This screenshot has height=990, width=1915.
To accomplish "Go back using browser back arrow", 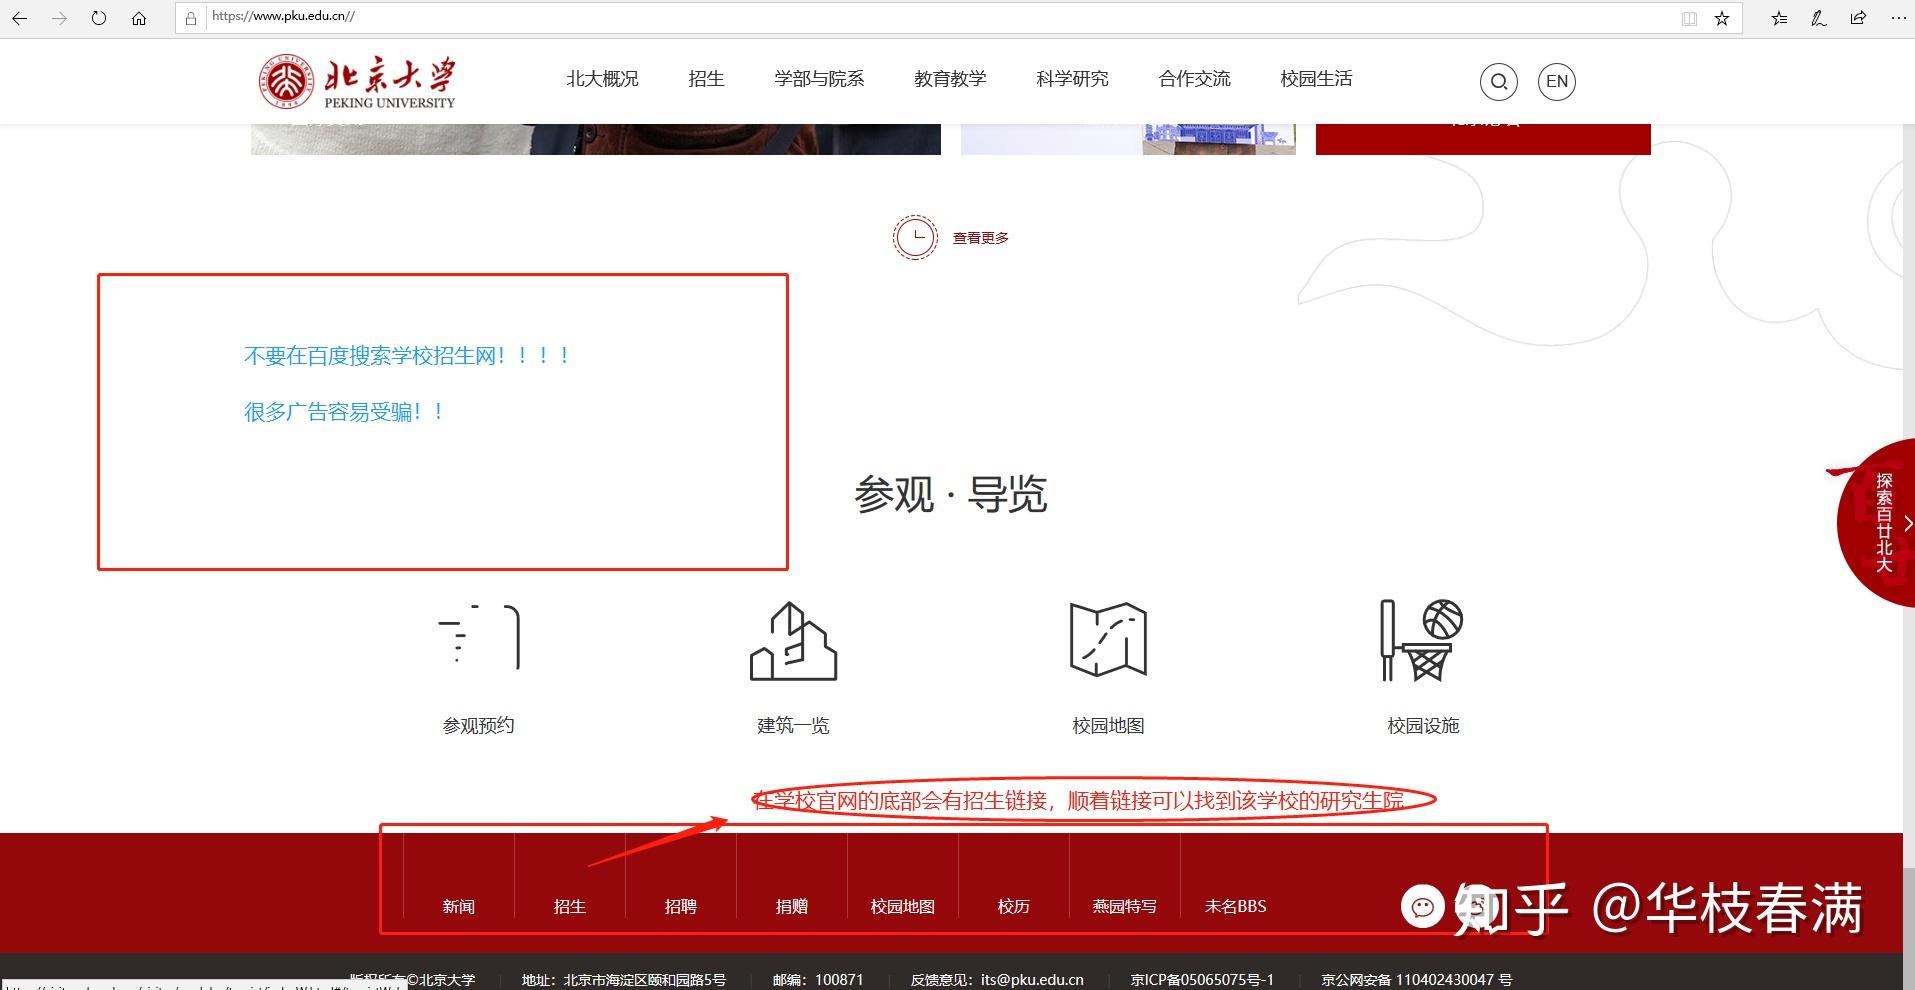I will (x=20, y=18).
